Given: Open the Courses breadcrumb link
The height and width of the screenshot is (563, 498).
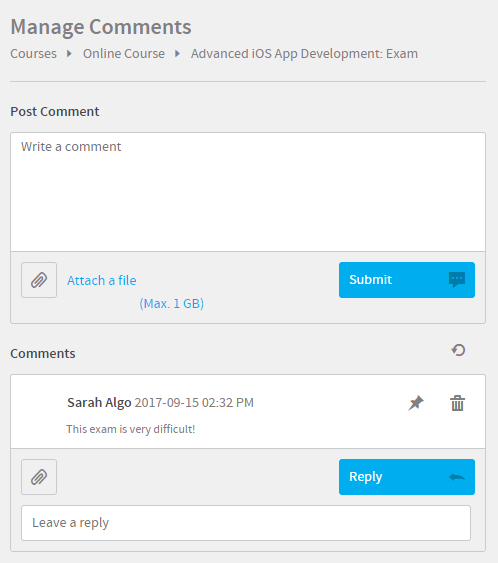Looking at the screenshot, I should point(33,54).
